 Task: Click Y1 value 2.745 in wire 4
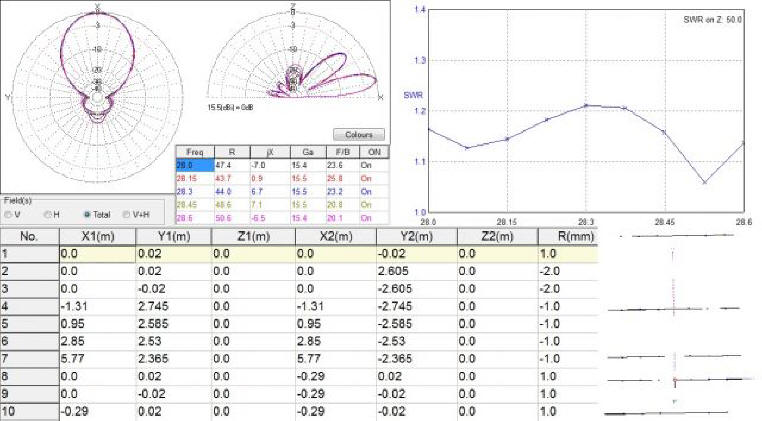click(173, 306)
